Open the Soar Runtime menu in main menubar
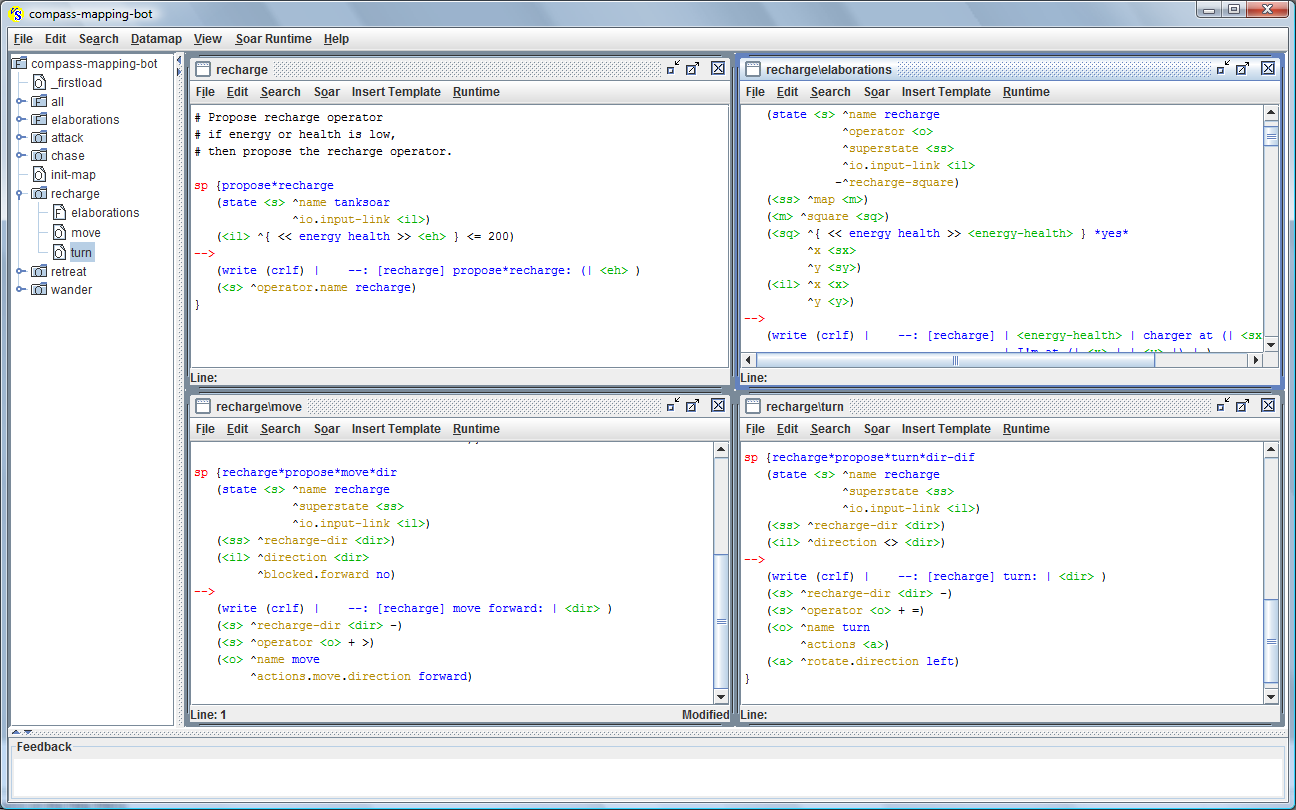This screenshot has height=810, width=1296. (x=273, y=39)
